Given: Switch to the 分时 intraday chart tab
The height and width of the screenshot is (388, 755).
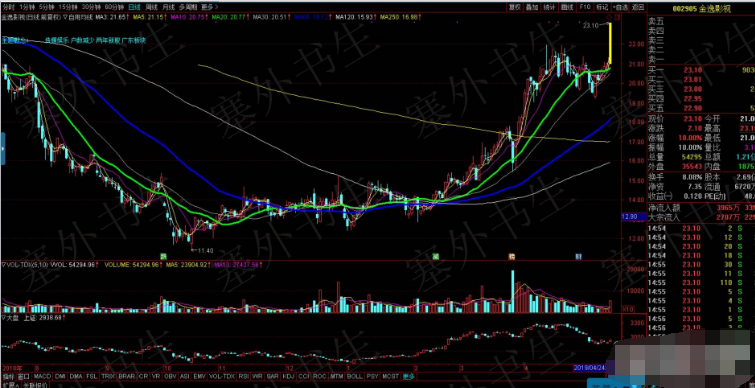Looking at the screenshot, I should [x=8, y=7].
